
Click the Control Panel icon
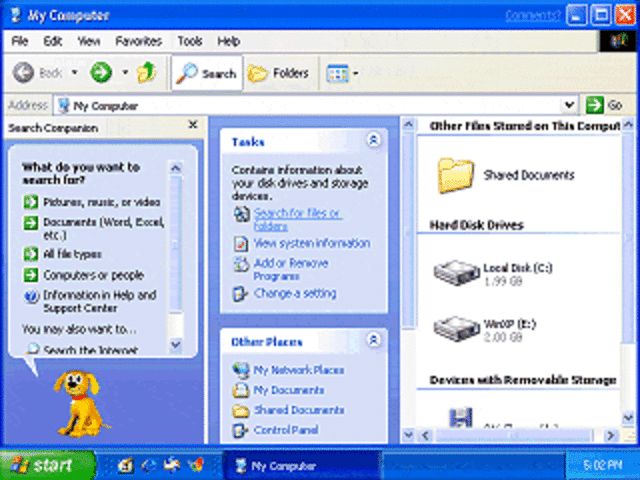[x=240, y=430]
